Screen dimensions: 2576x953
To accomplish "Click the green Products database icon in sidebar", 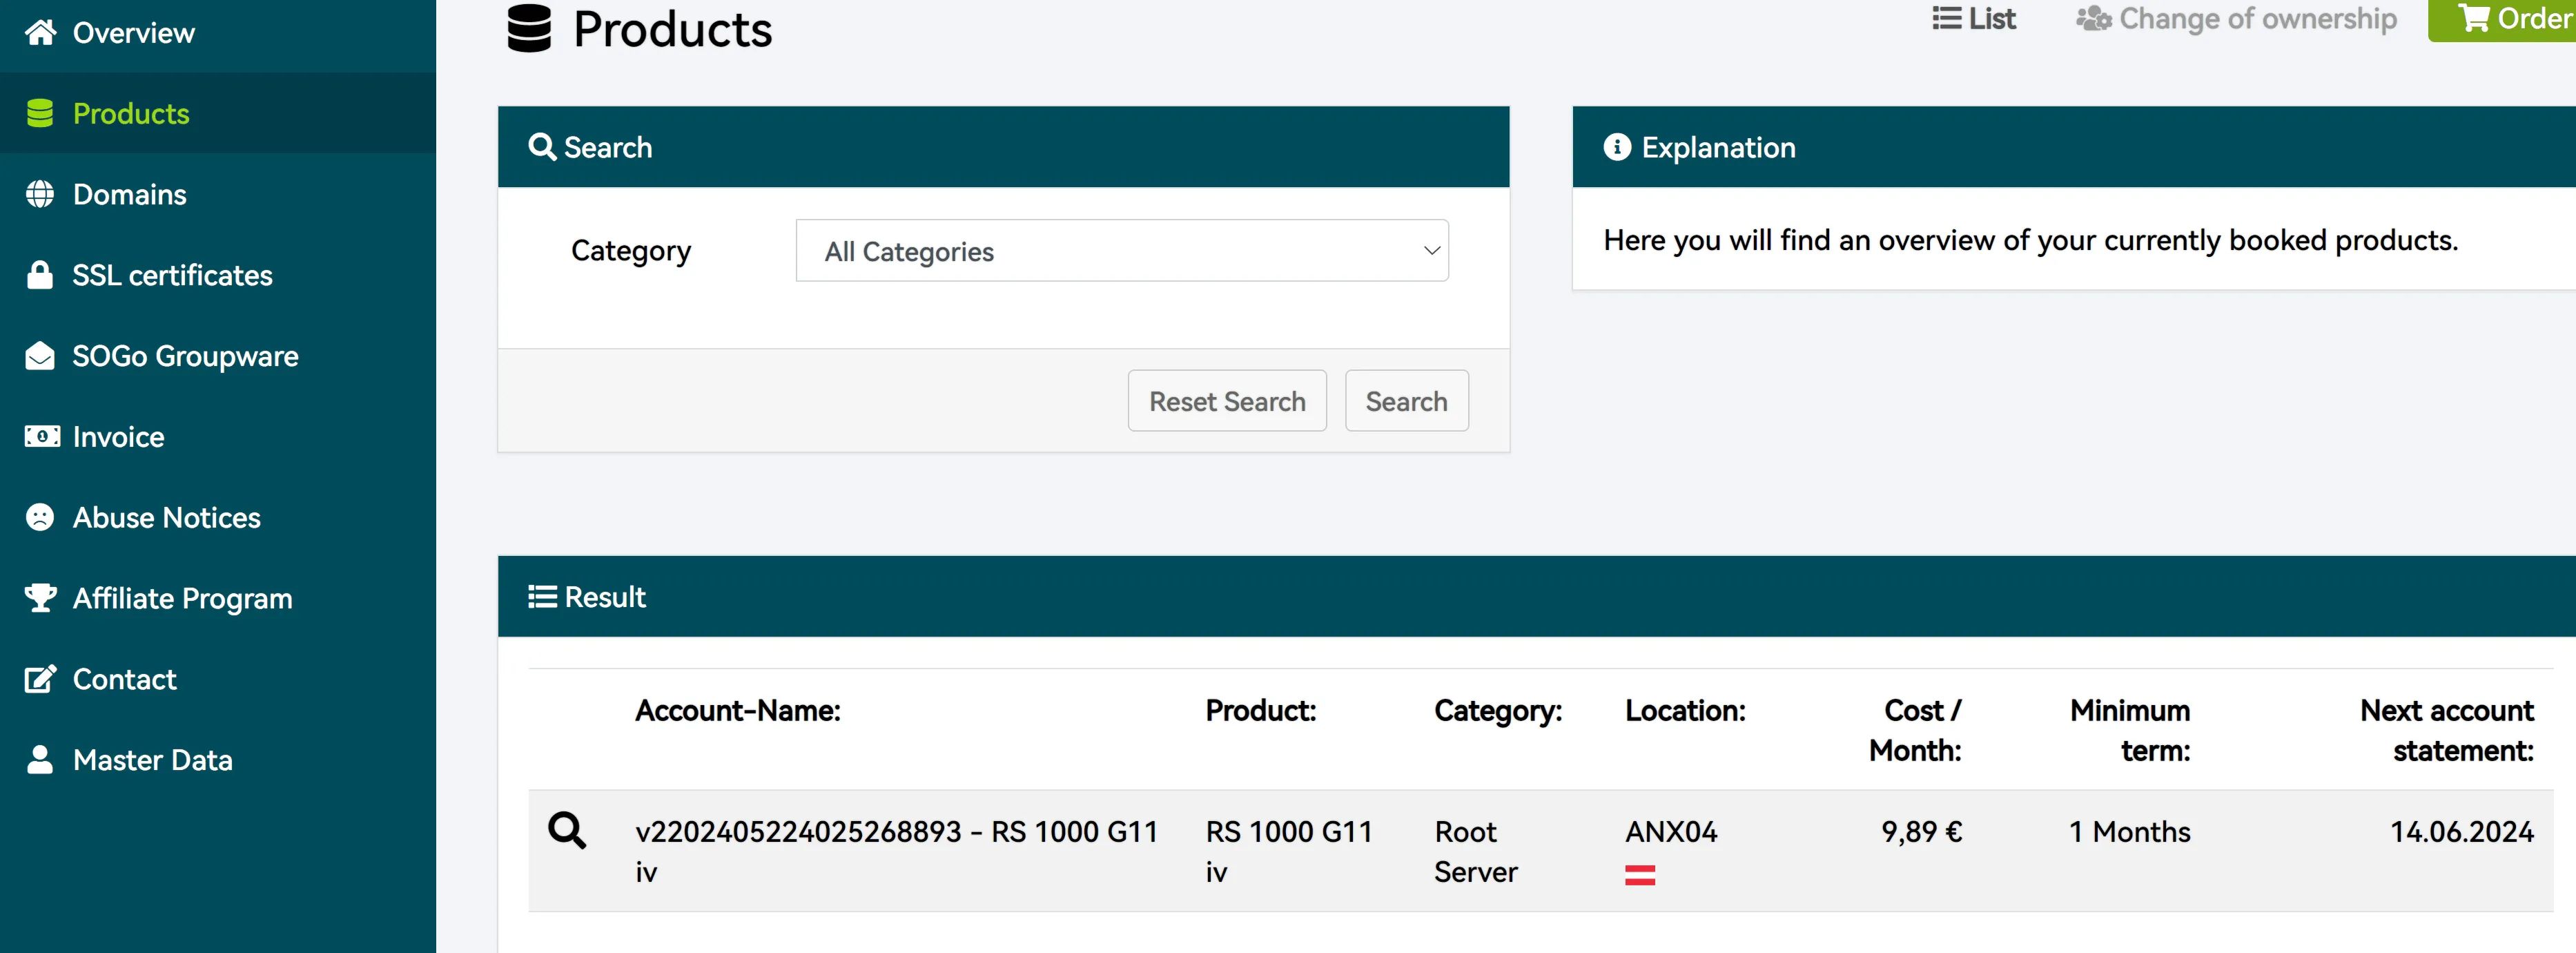I will [x=40, y=114].
